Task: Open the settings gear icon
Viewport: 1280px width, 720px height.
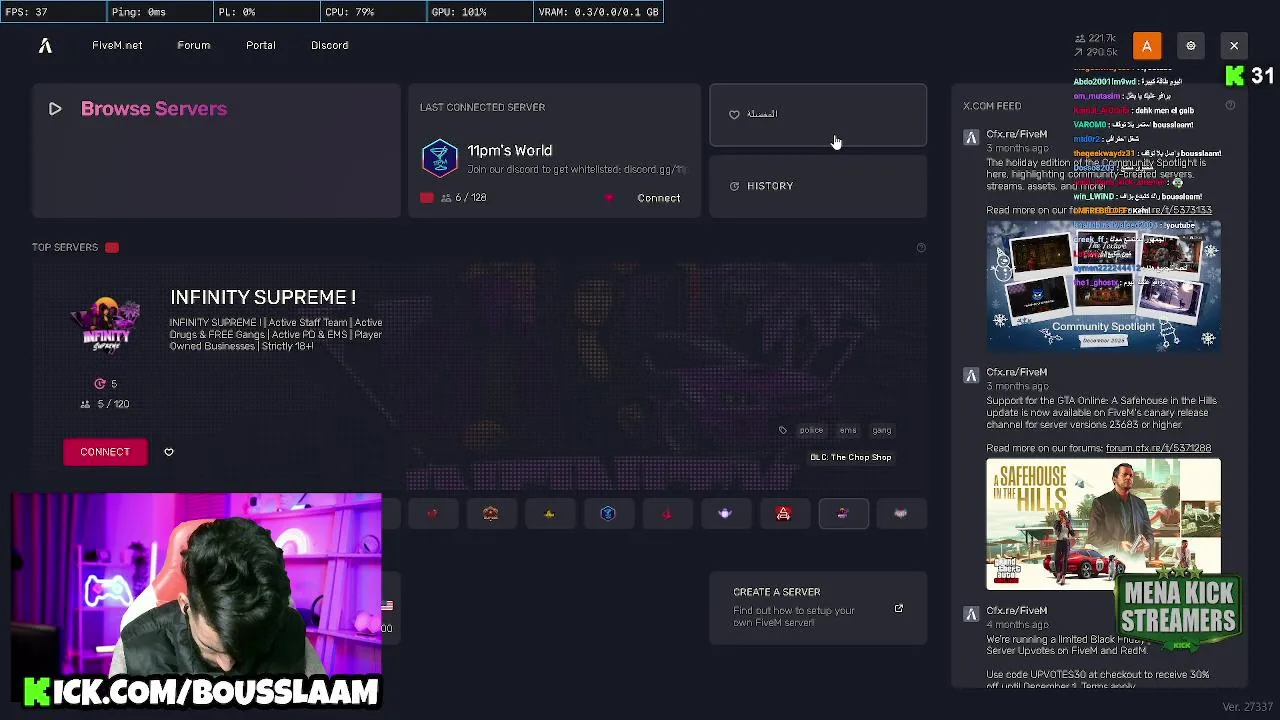Action: [1191, 46]
